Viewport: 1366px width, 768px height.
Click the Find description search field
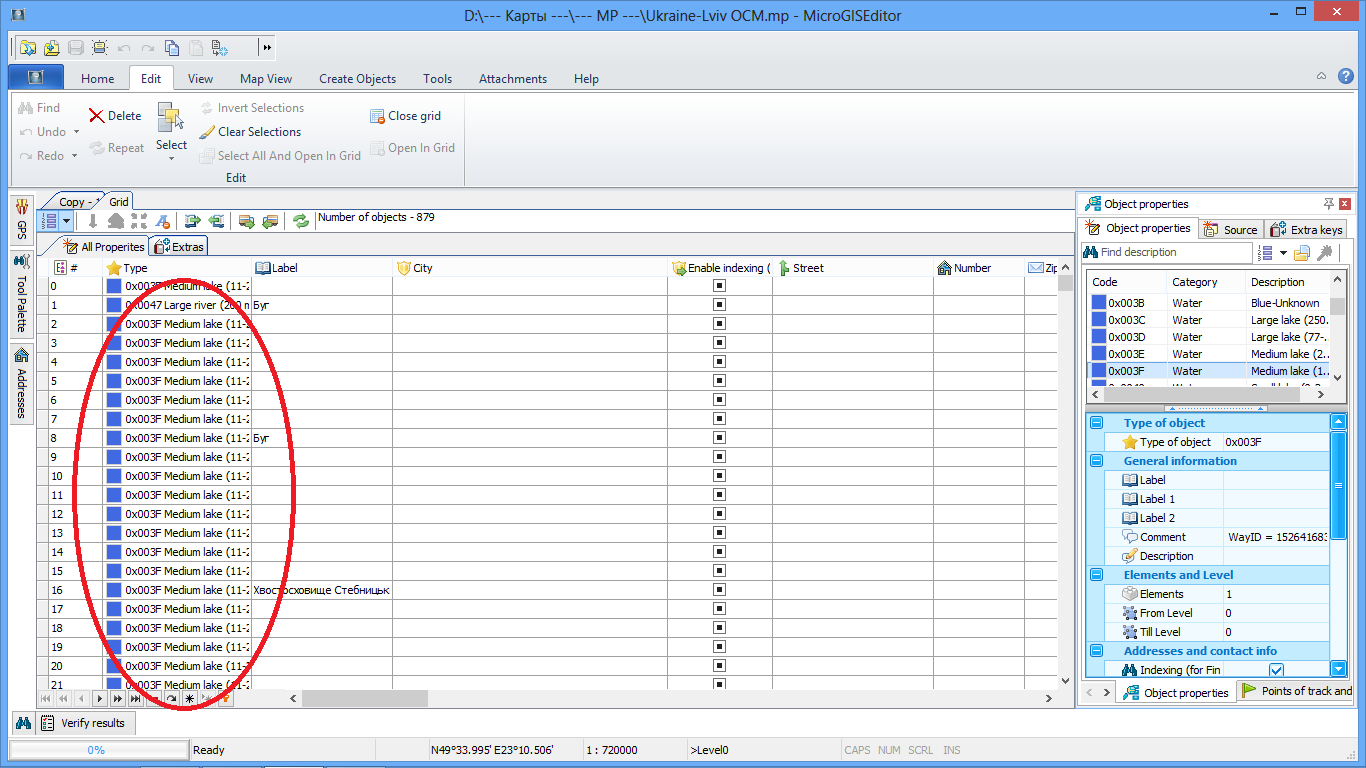(x=1169, y=253)
